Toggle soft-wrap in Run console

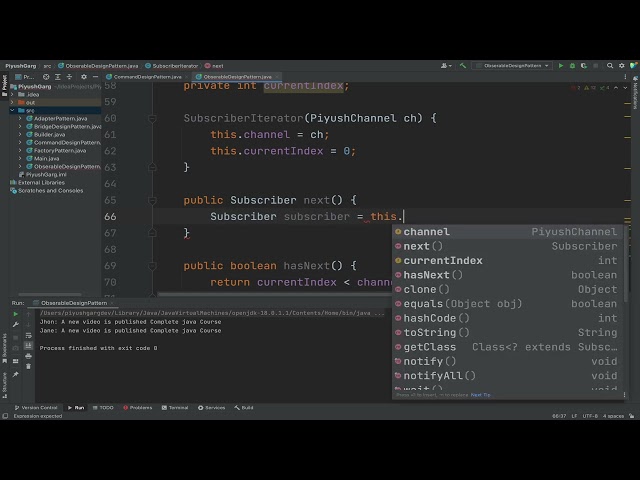pos(28,336)
